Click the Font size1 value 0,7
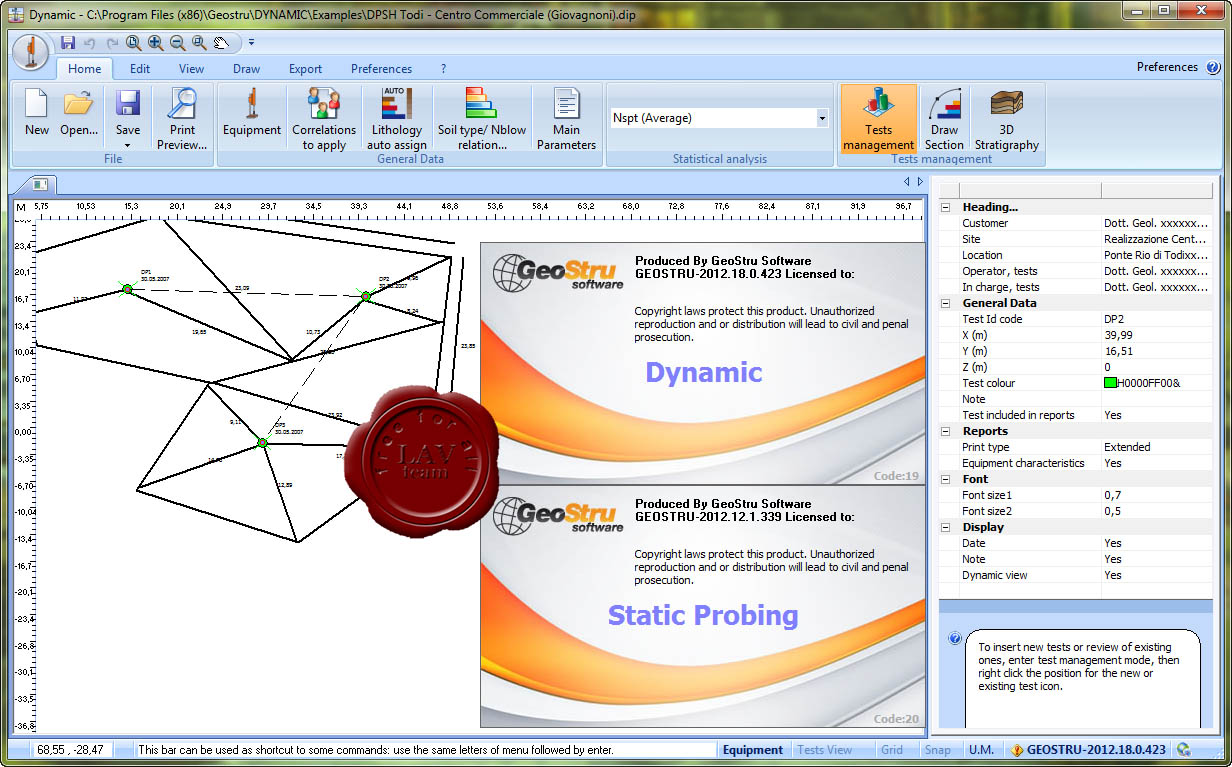The width and height of the screenshot is (1232, 767). coord(1157,495)
